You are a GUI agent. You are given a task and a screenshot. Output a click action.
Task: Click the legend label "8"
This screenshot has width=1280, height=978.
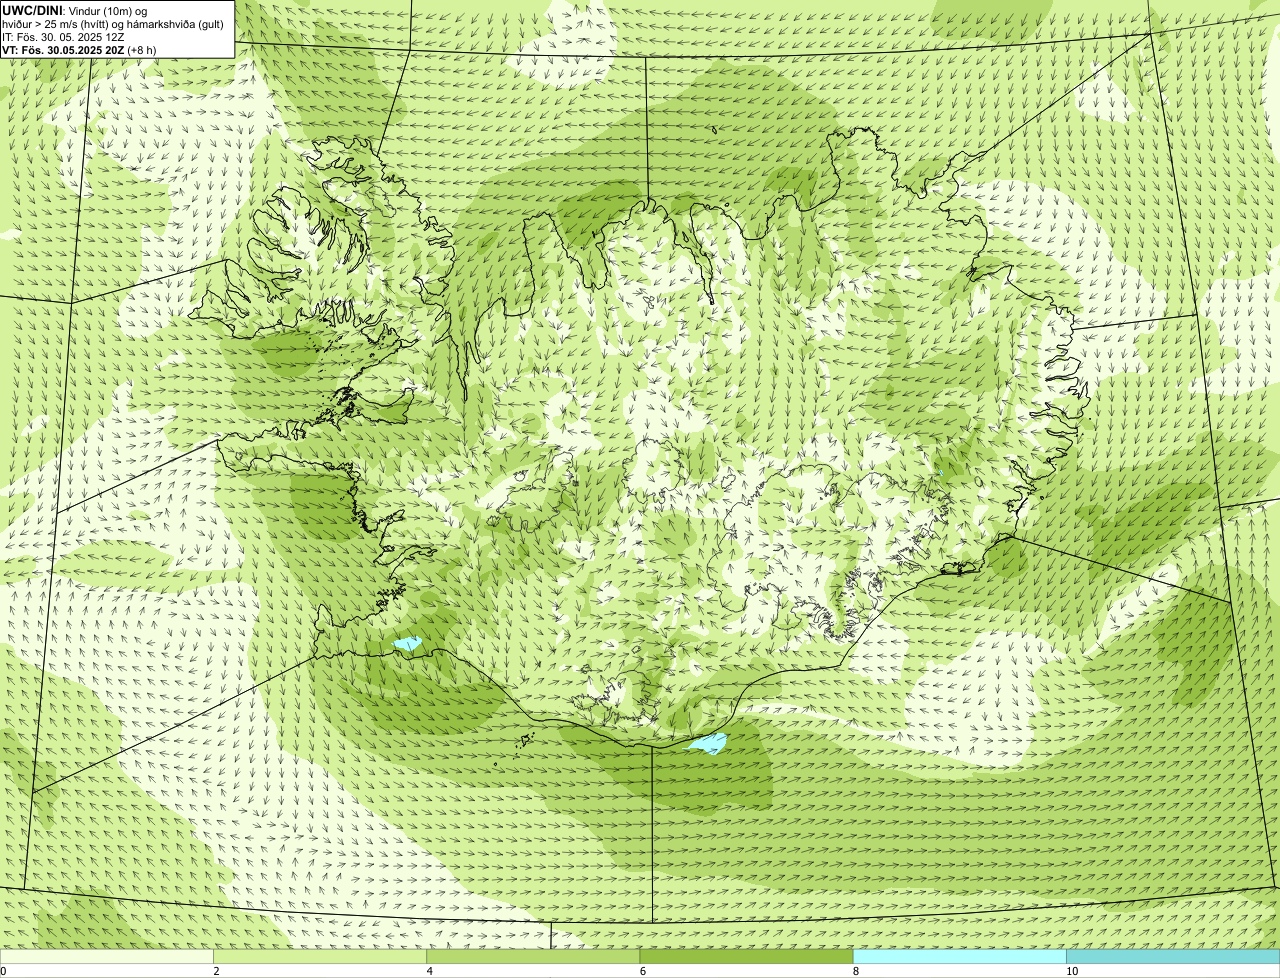tap(856, 971)
